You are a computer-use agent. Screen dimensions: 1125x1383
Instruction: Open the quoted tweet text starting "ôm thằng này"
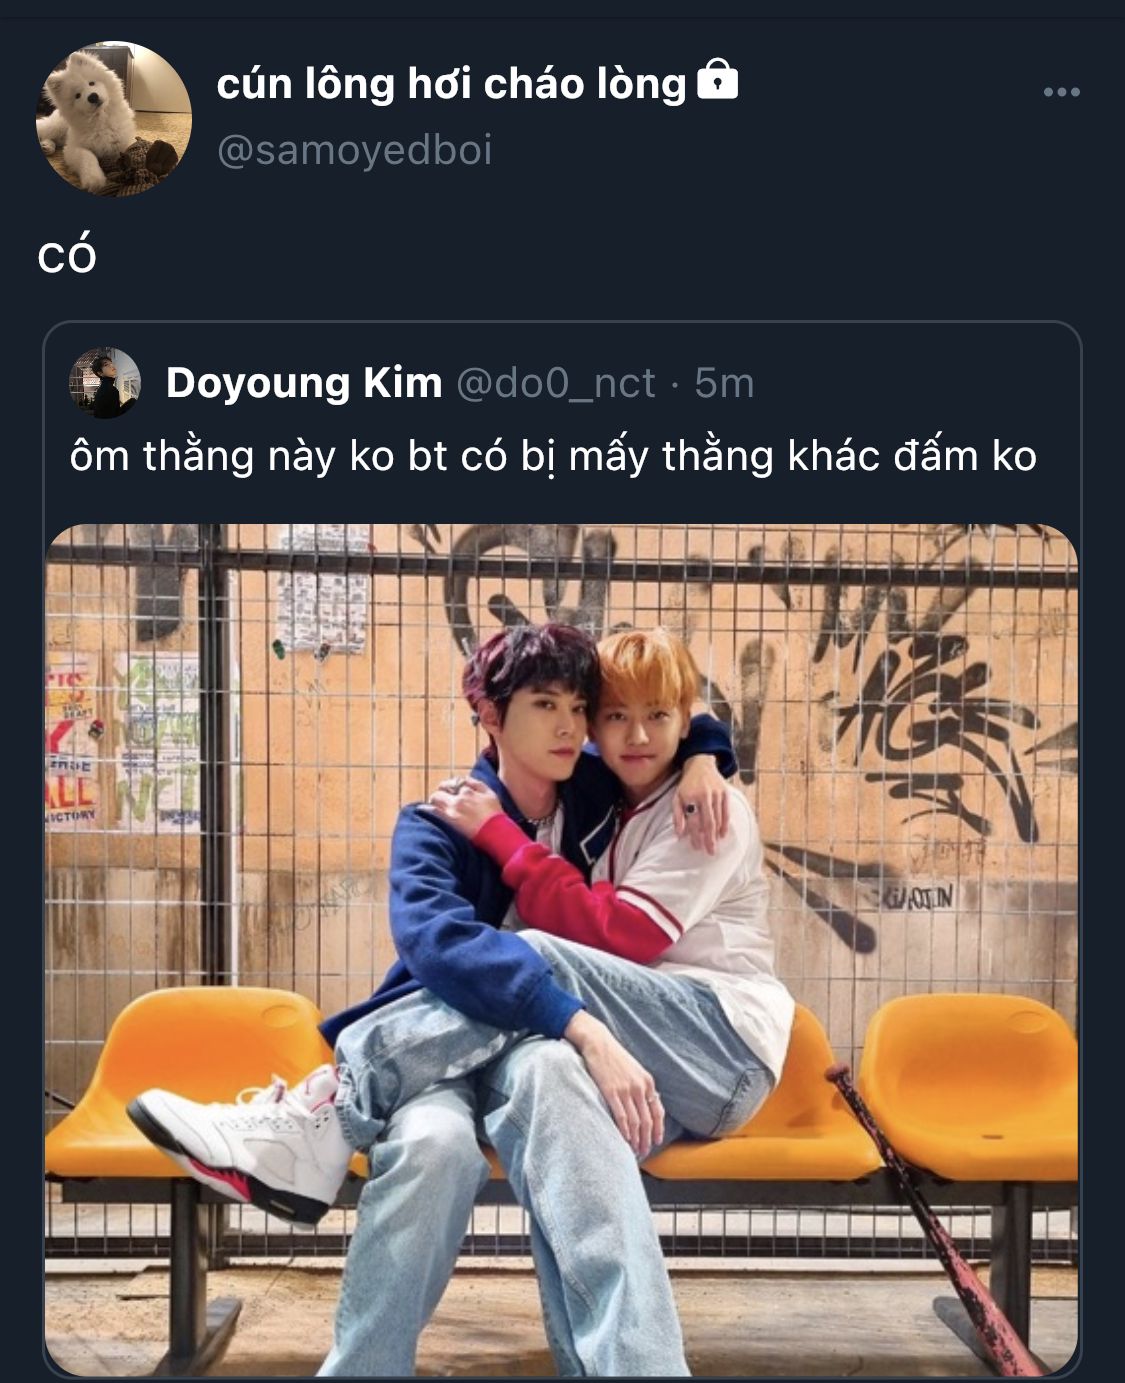[553, 457]
